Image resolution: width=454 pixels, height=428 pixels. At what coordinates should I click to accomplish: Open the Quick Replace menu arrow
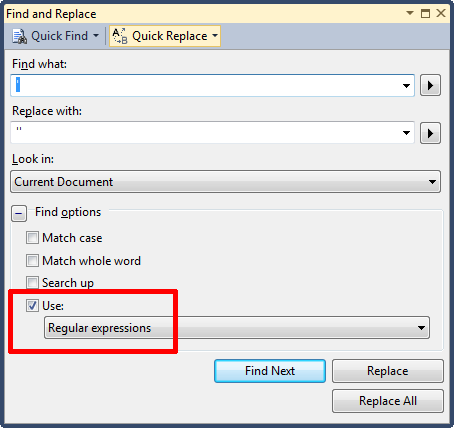pos(215,35)
